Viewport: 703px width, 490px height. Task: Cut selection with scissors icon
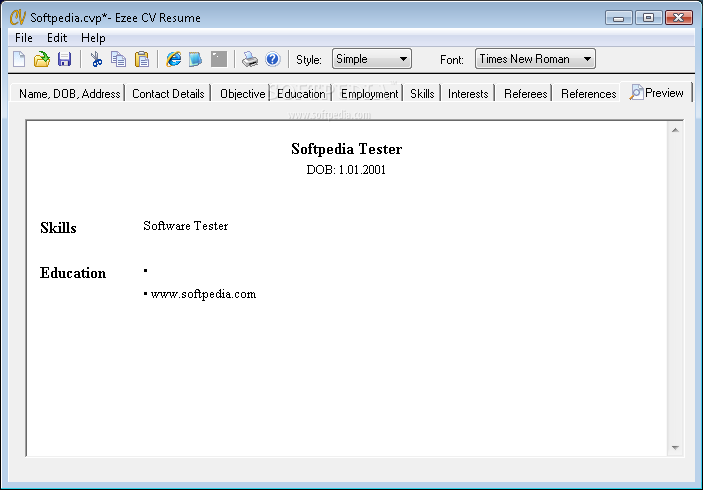pos(96,59)
